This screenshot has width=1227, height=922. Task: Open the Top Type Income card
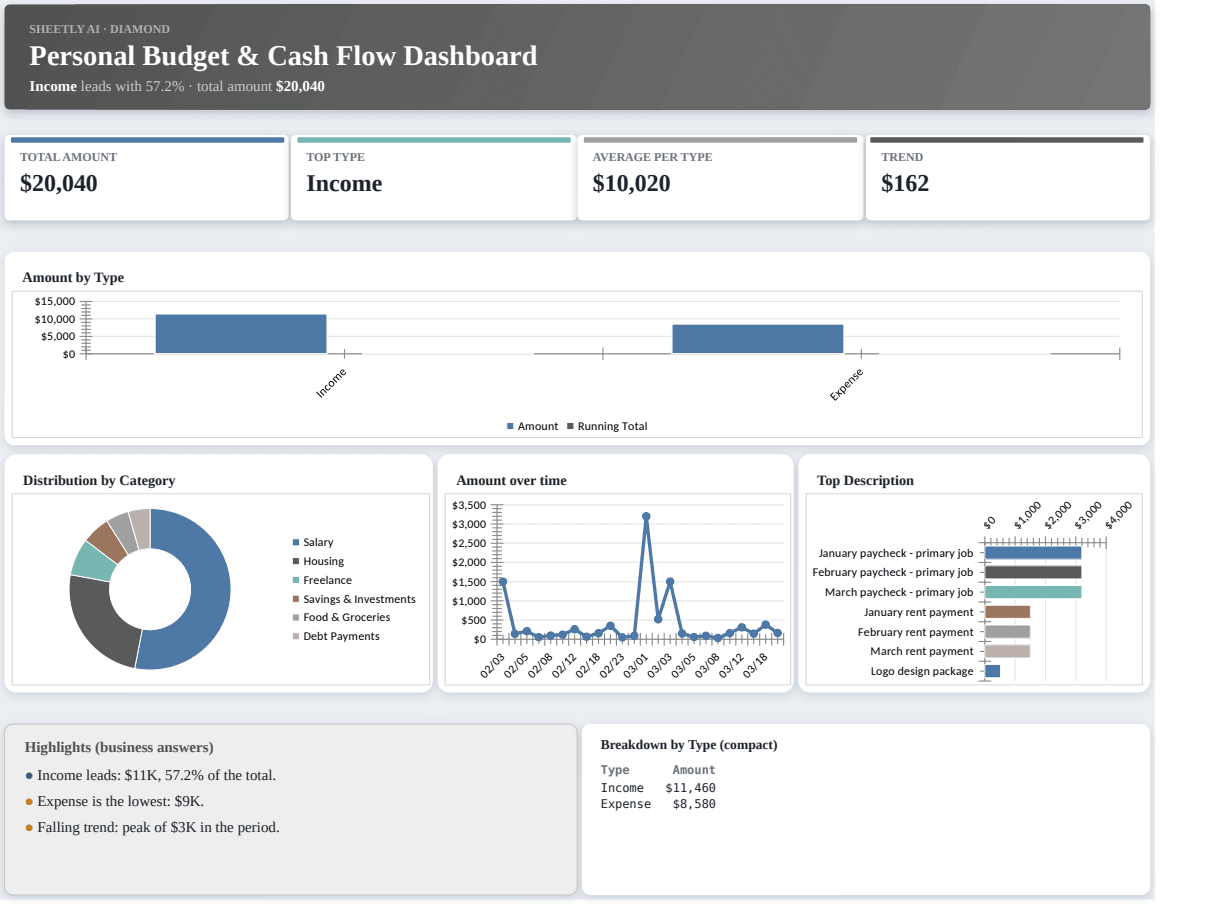click(433, 178)
